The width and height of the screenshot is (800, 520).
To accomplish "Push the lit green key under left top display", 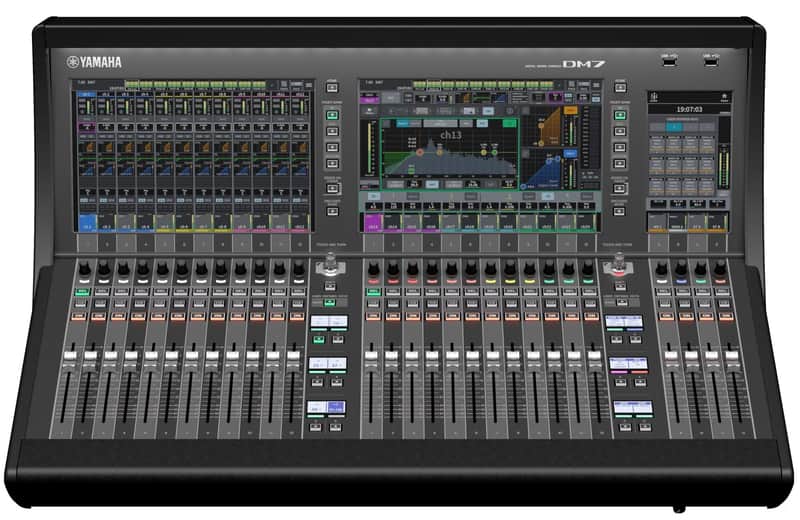I will [319, 339].
